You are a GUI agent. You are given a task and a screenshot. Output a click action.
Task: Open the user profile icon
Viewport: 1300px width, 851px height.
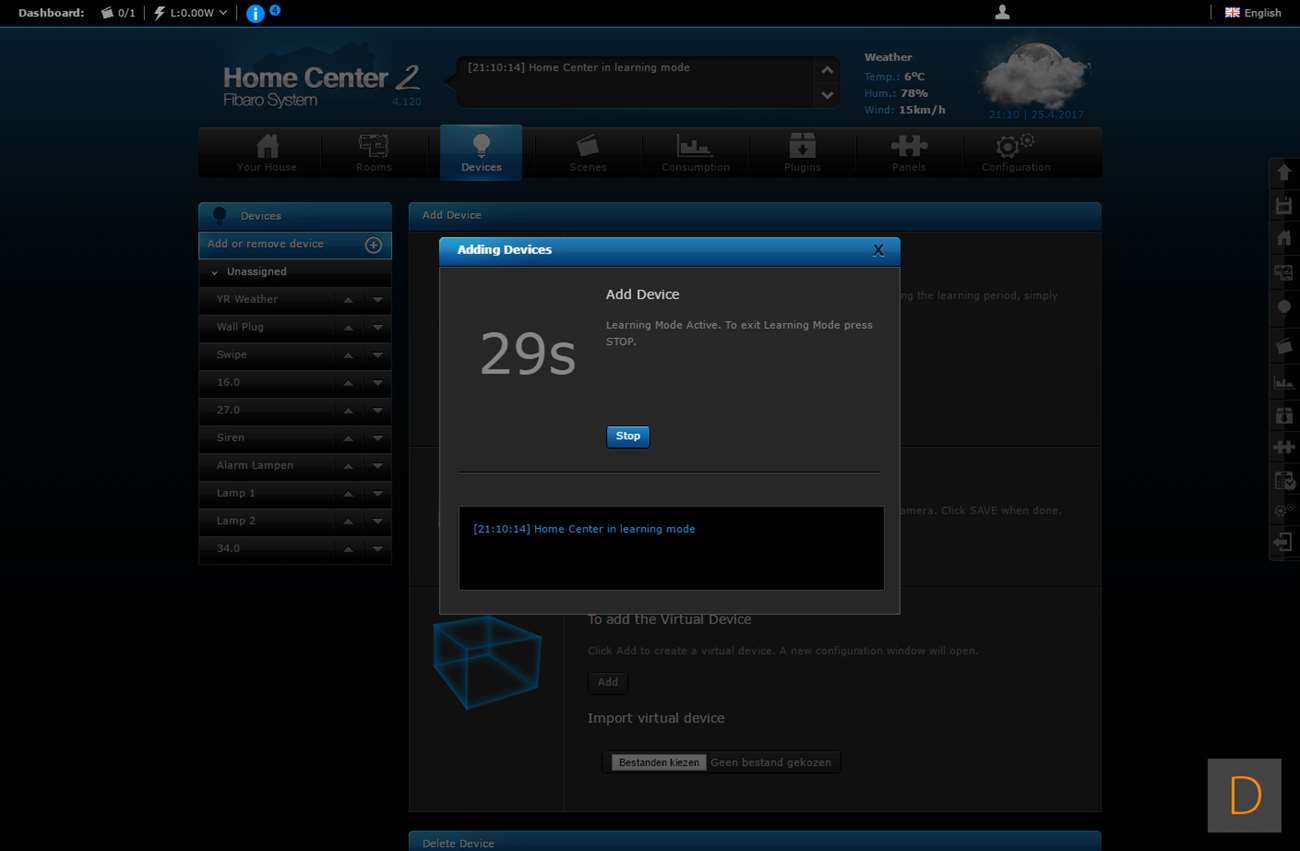[1002, 13]
